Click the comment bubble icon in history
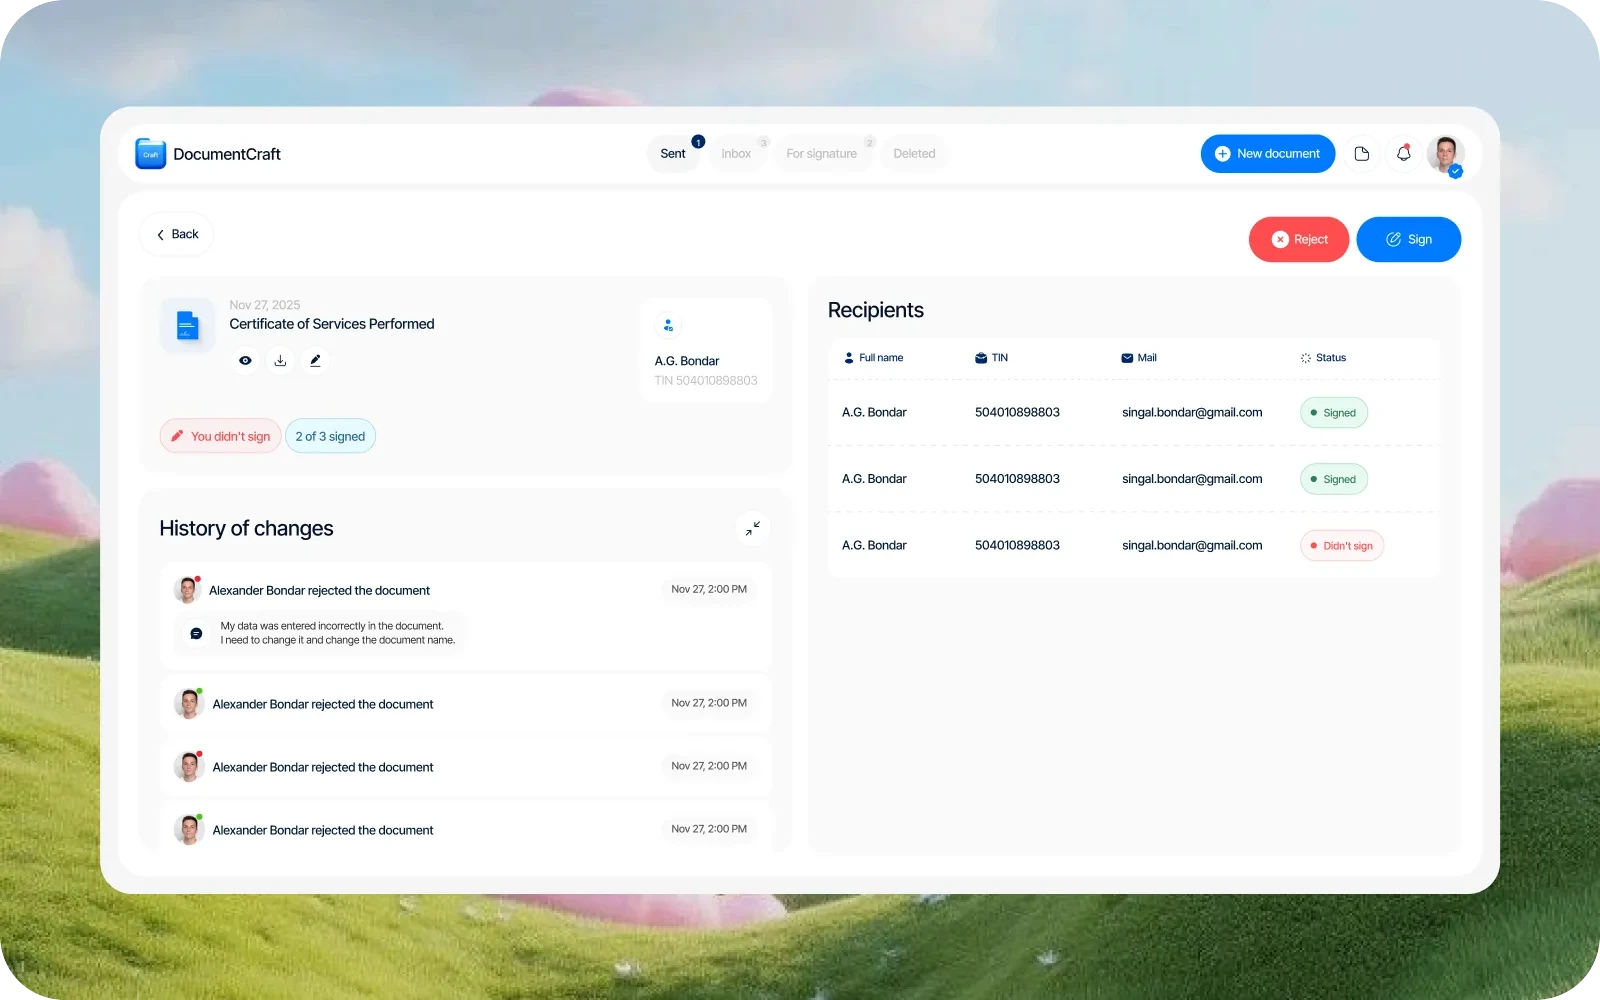This screenshot has width=1600, height=1000. [196, 633]
